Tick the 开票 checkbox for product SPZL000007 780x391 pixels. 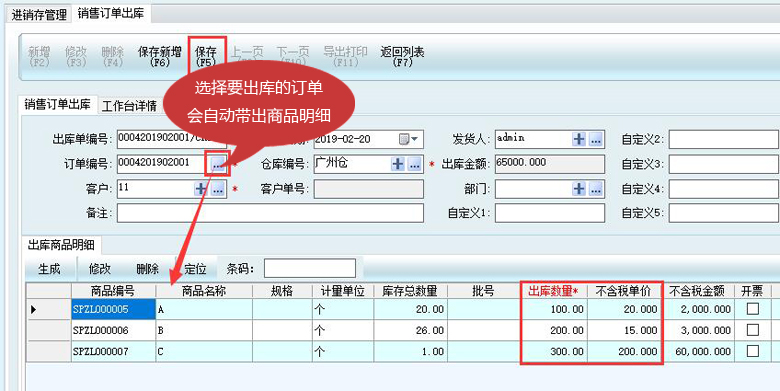(753, 351)
